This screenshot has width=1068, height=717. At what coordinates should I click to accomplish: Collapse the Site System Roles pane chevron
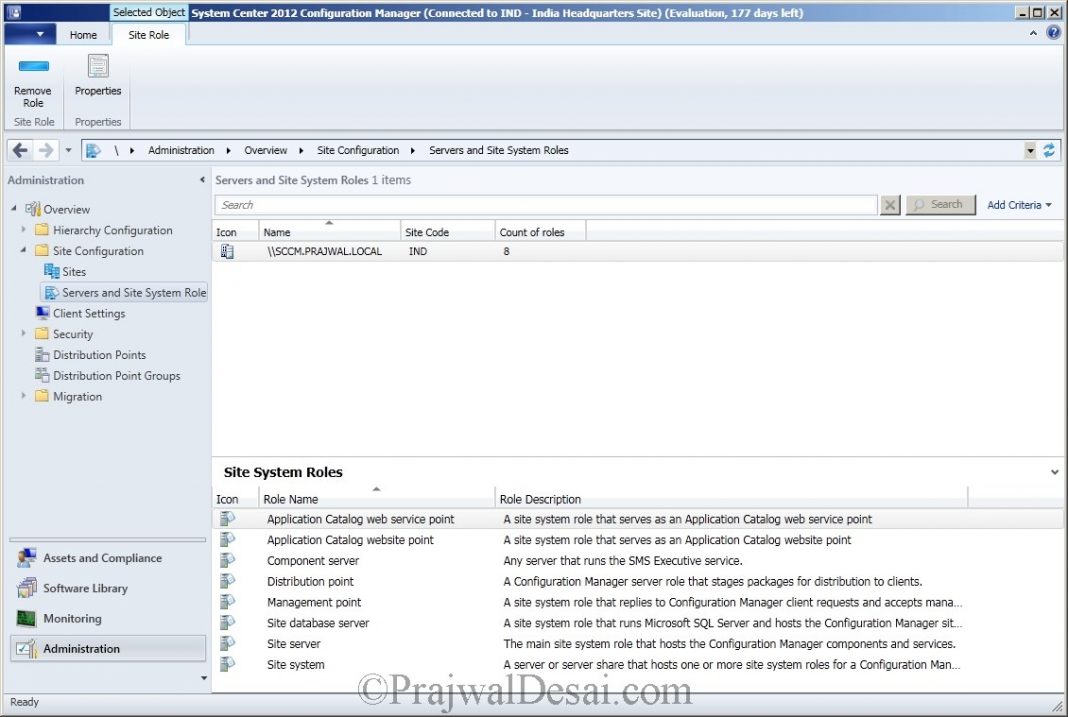(x=1054, y=472)
